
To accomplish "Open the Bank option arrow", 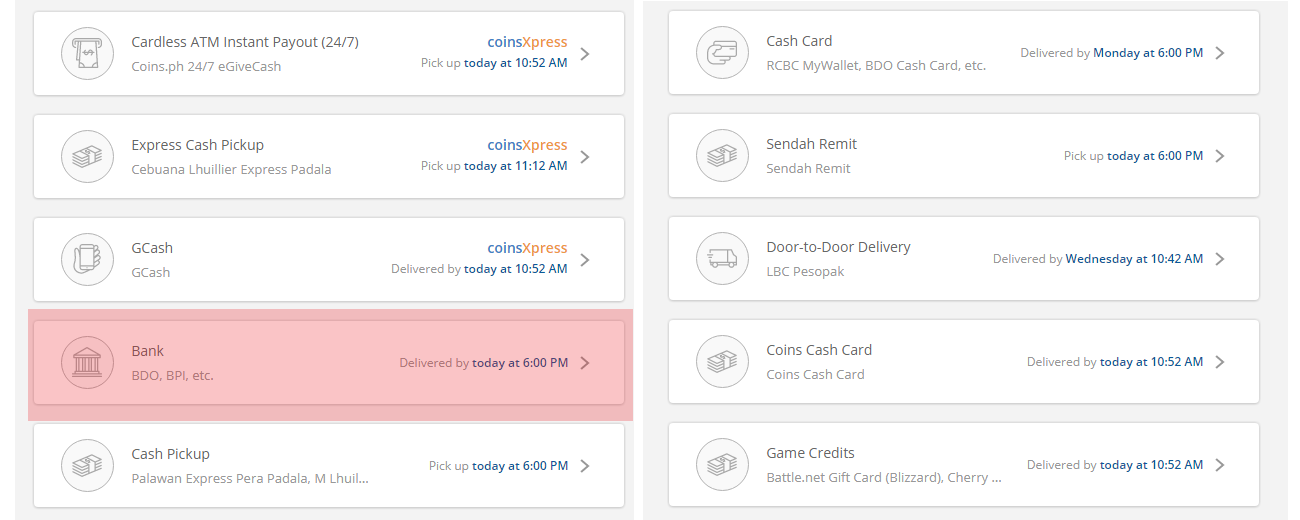I will pos(585,363).
